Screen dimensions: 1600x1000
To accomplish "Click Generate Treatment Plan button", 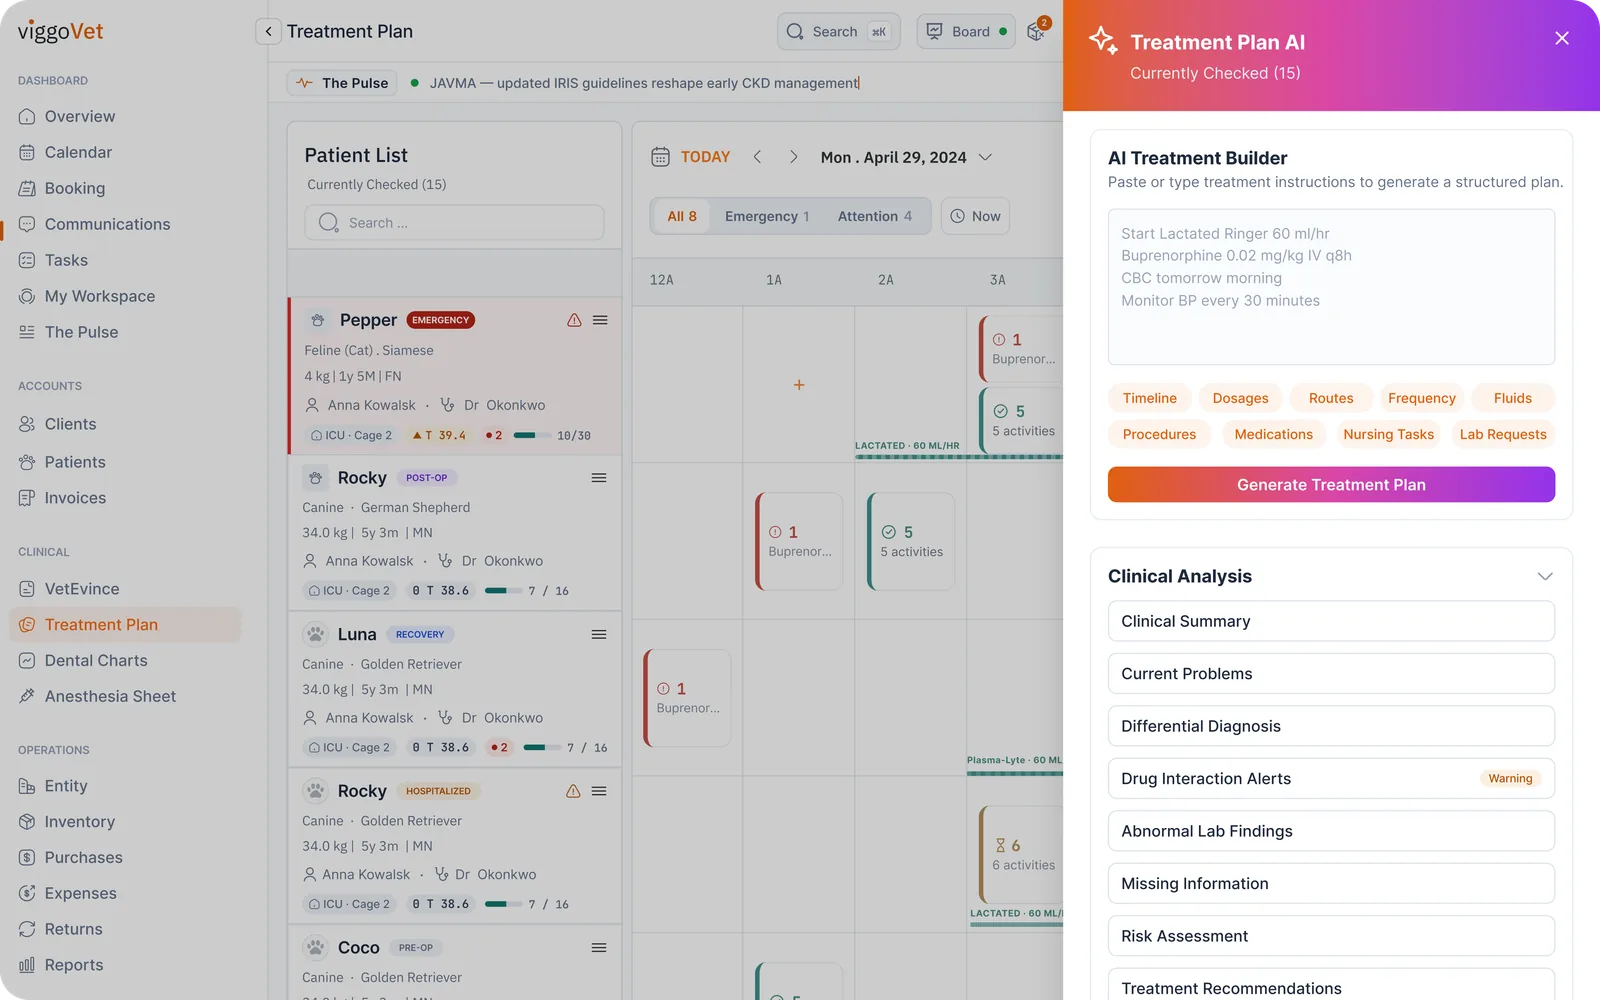I will (x=1331, y=485).
